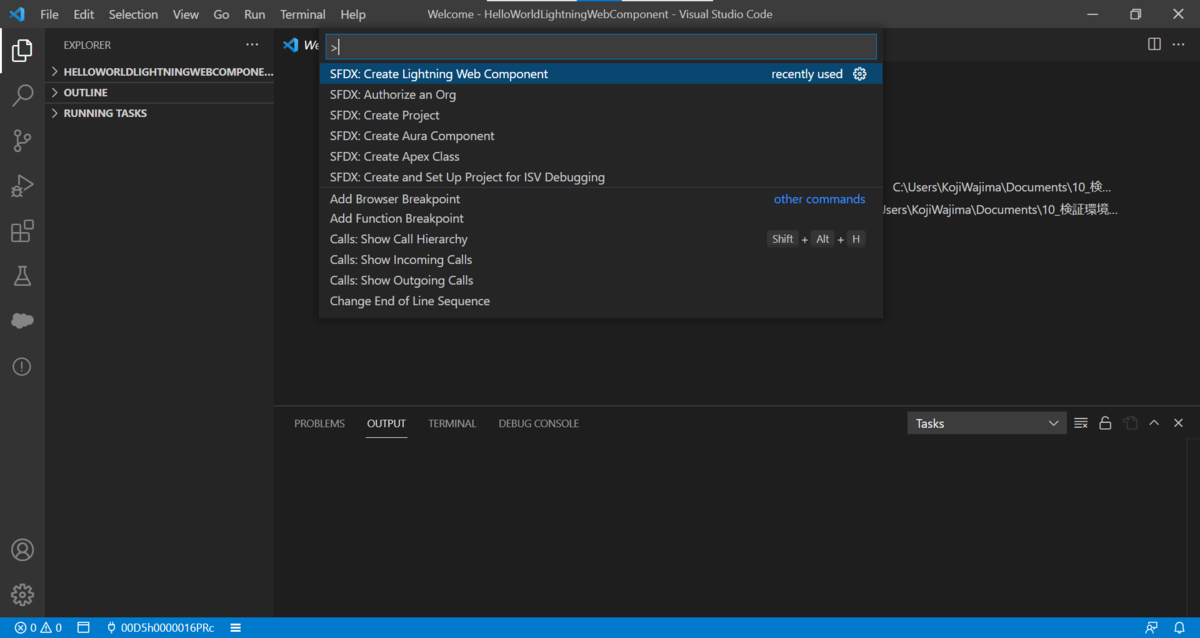Select SFDX: Create Aura Component
Image resolution: width=1200 pixels, height=638 pixels.
[601, 136]
